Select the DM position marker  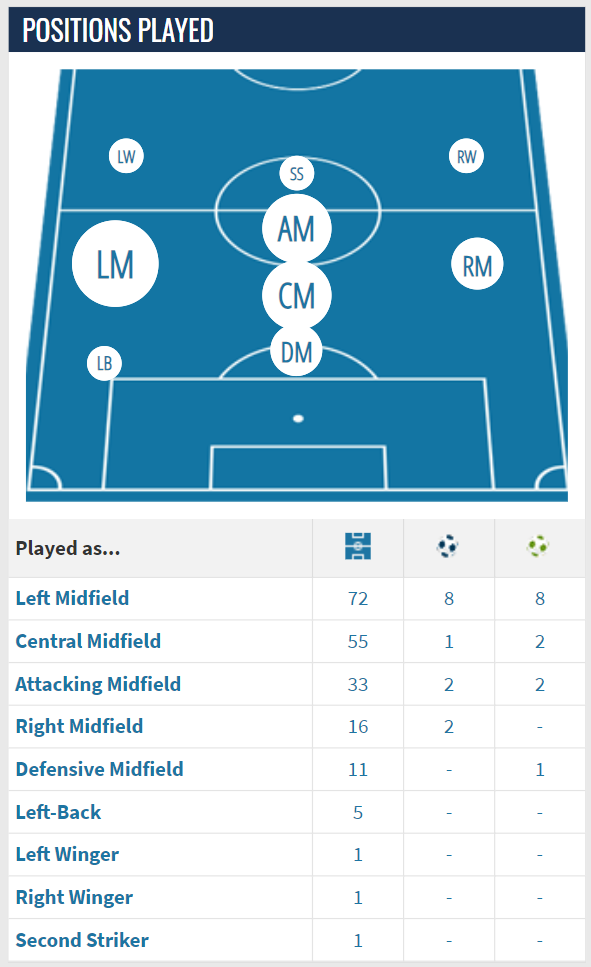coord(297,352)
